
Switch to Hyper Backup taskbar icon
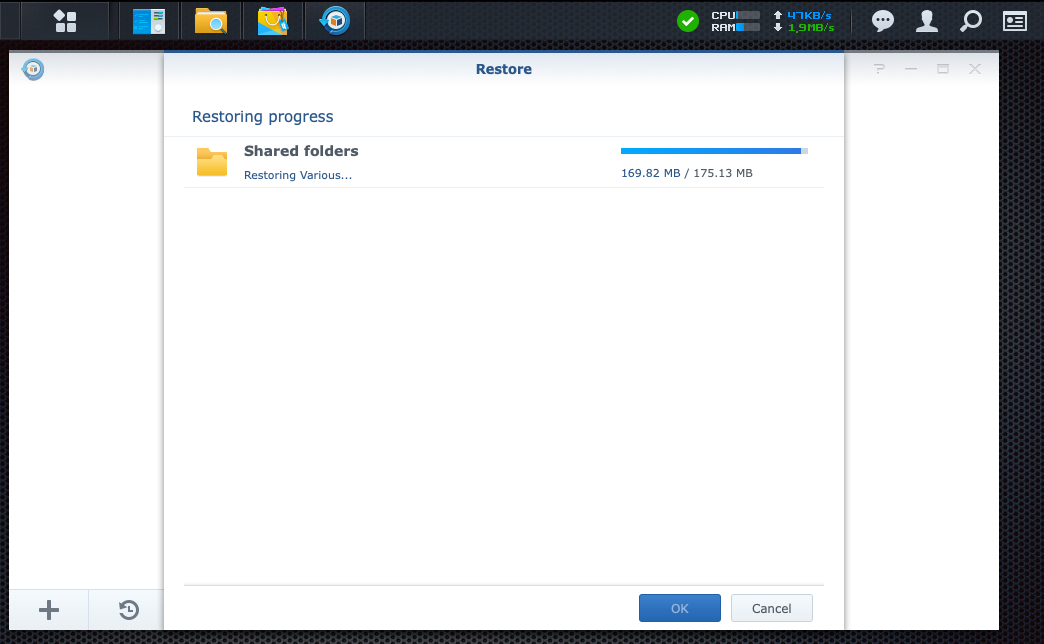click(x=334, y=21)
